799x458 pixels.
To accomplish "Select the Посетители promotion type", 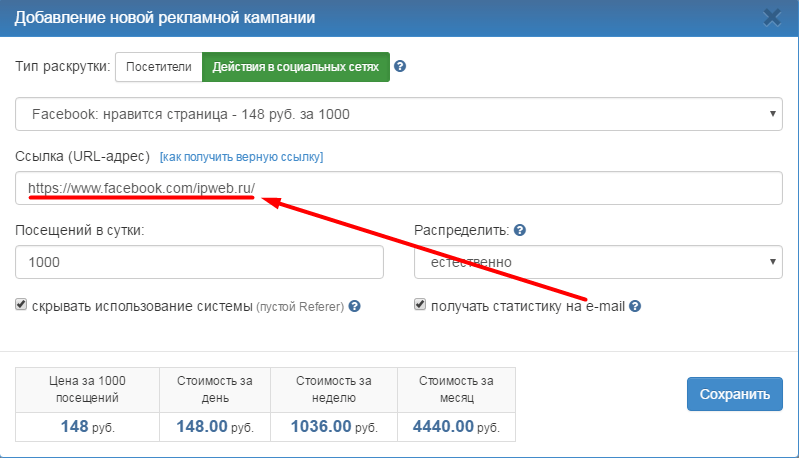I will [158, 67].
